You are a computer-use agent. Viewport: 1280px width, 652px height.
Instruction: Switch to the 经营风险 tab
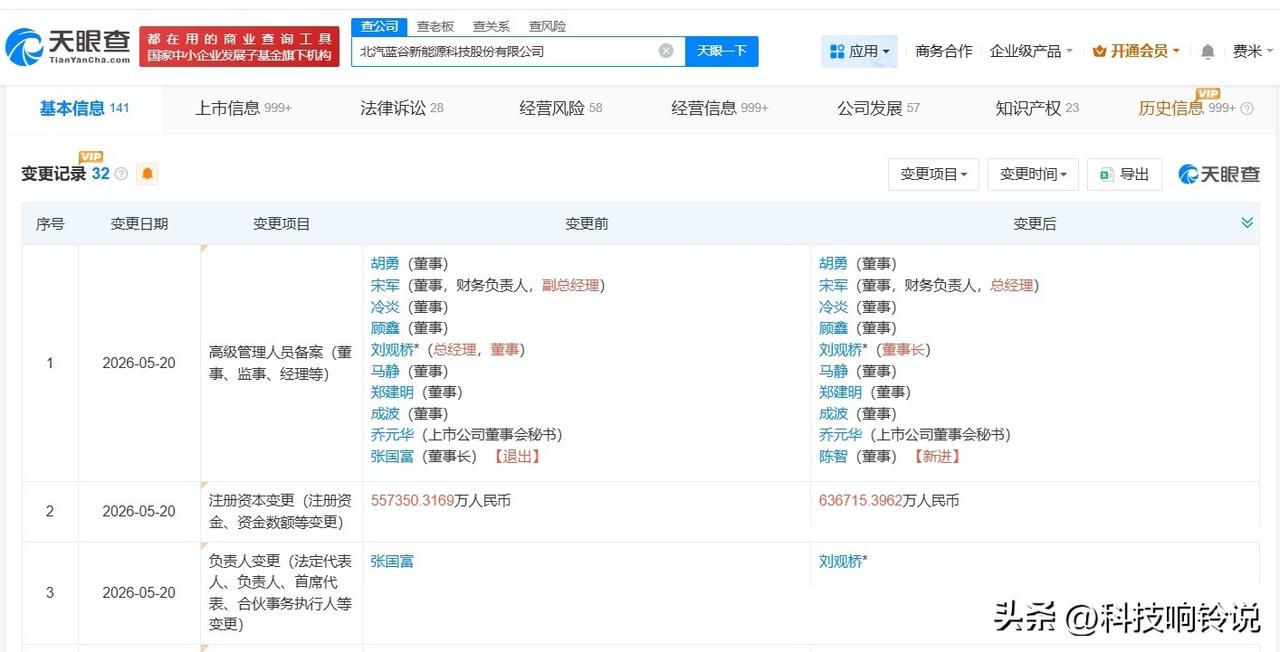pos(561,108)
